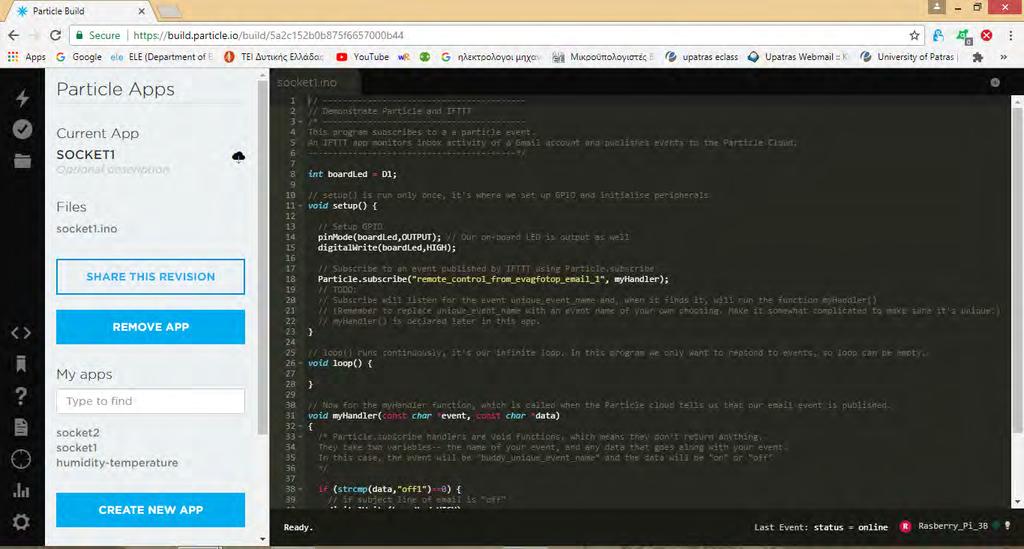The image size is (1024, 549).
Task: Close the Particle Build browser tab
Action: tap(142, 11)
